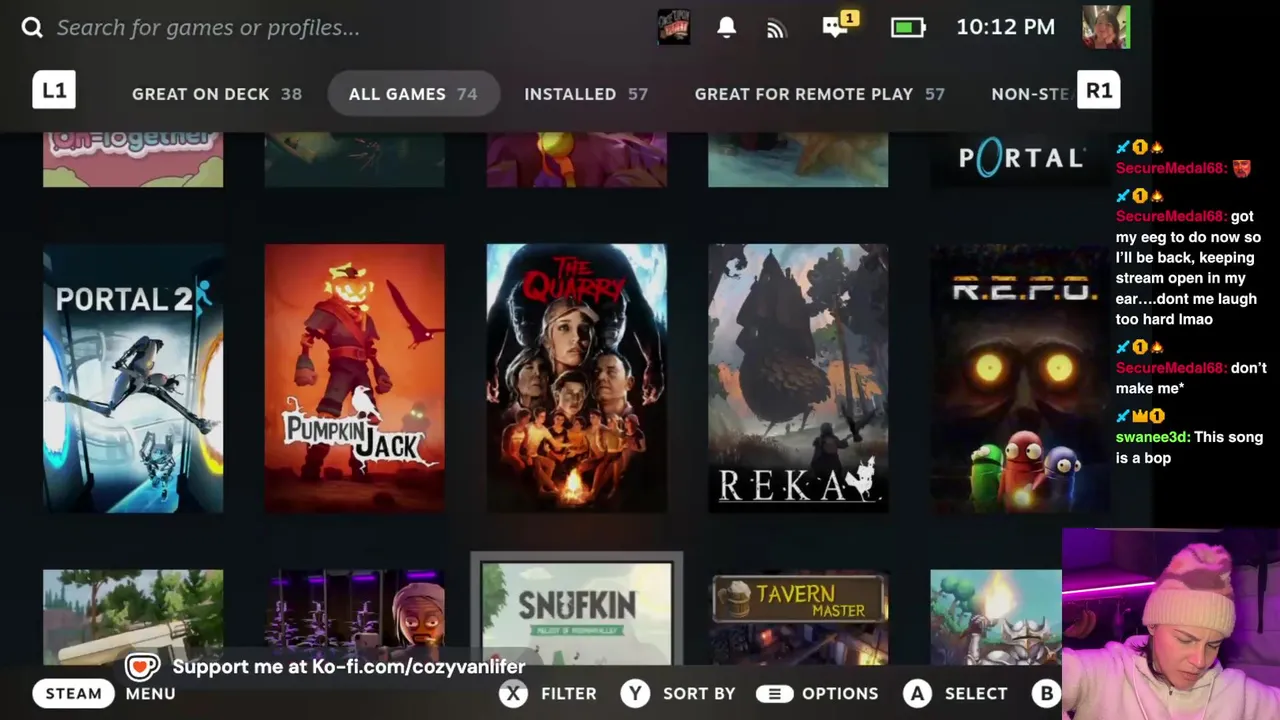Click the X button icon for Filter
This screenshot has width=1280, height=720.
pos(513,693)
